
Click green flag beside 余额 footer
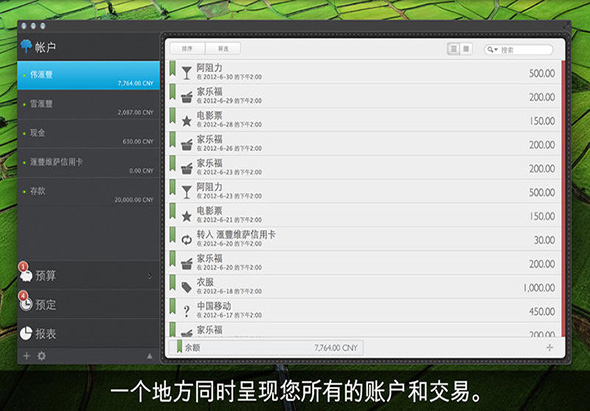click(x=179, y=346)
